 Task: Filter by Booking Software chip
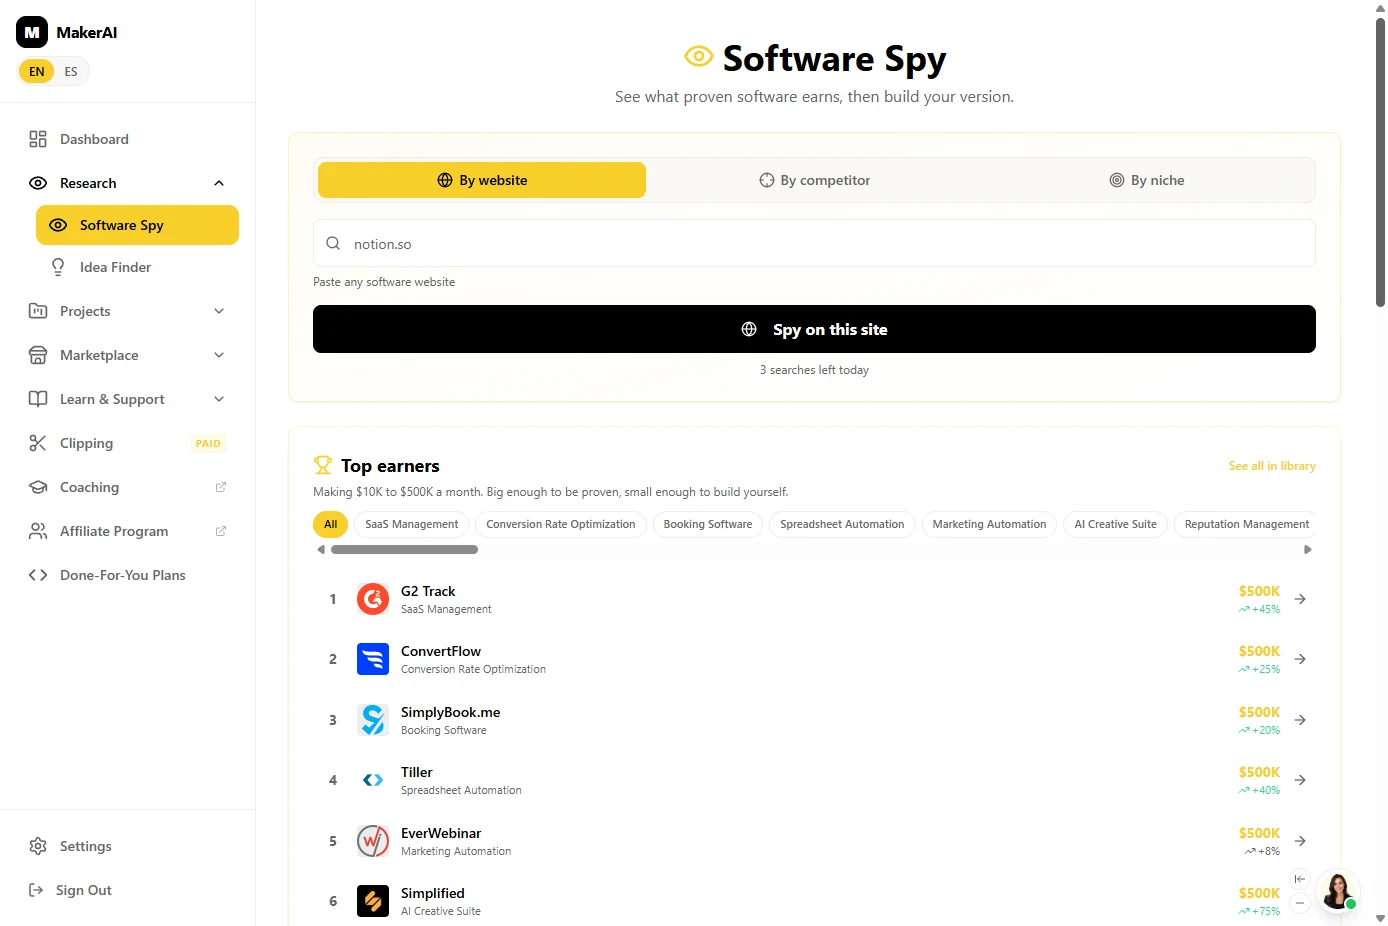(x=708, y=524)
